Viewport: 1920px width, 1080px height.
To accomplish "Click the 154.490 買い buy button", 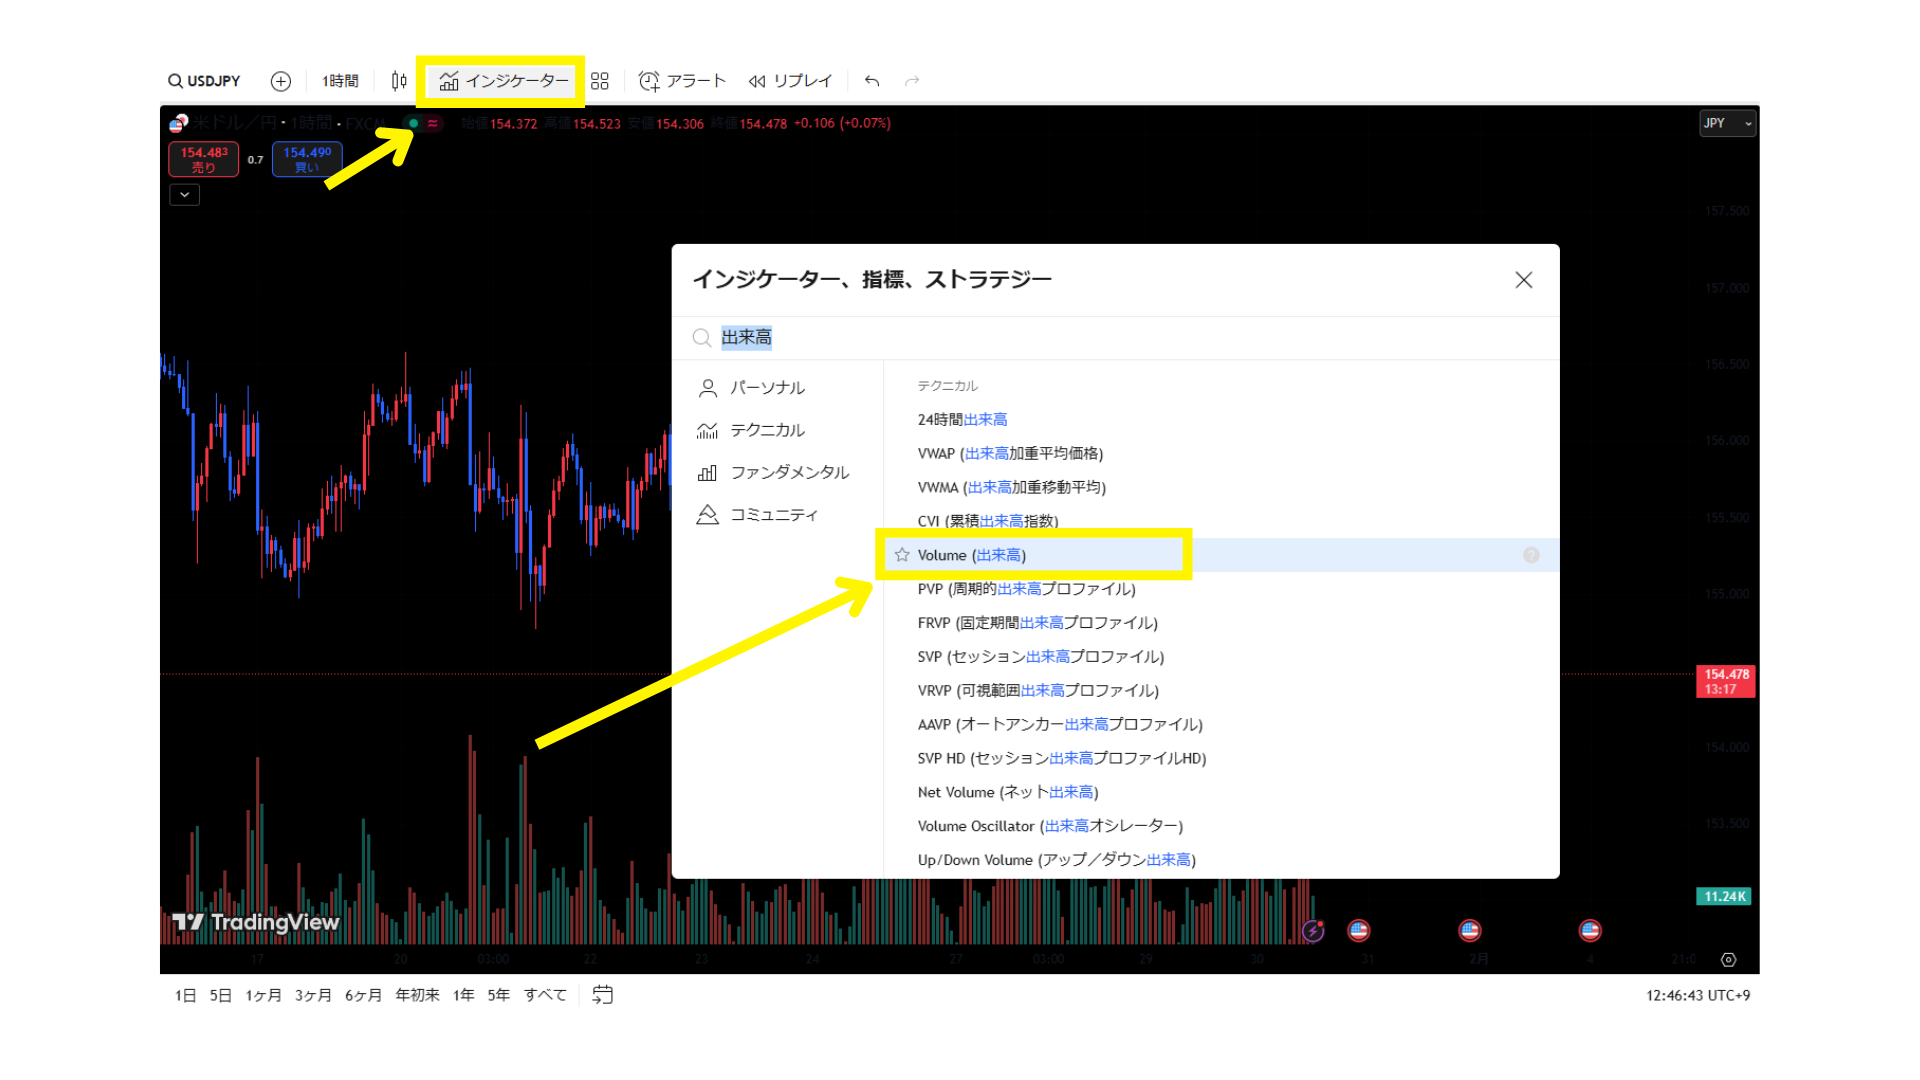I will point(307,159).
